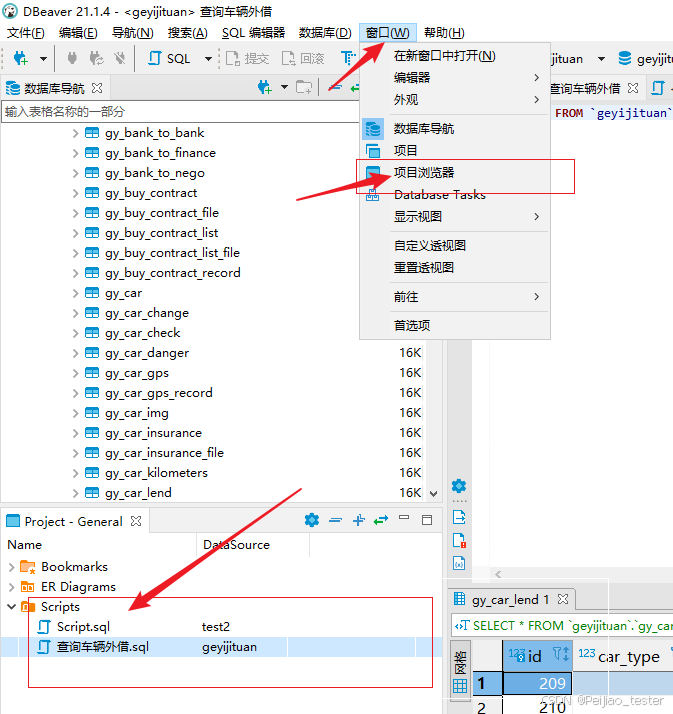Toggle Project panel link with editor arrows
Image resolution: width=673 pixels, height=714 pixels.
click(381, 520)
